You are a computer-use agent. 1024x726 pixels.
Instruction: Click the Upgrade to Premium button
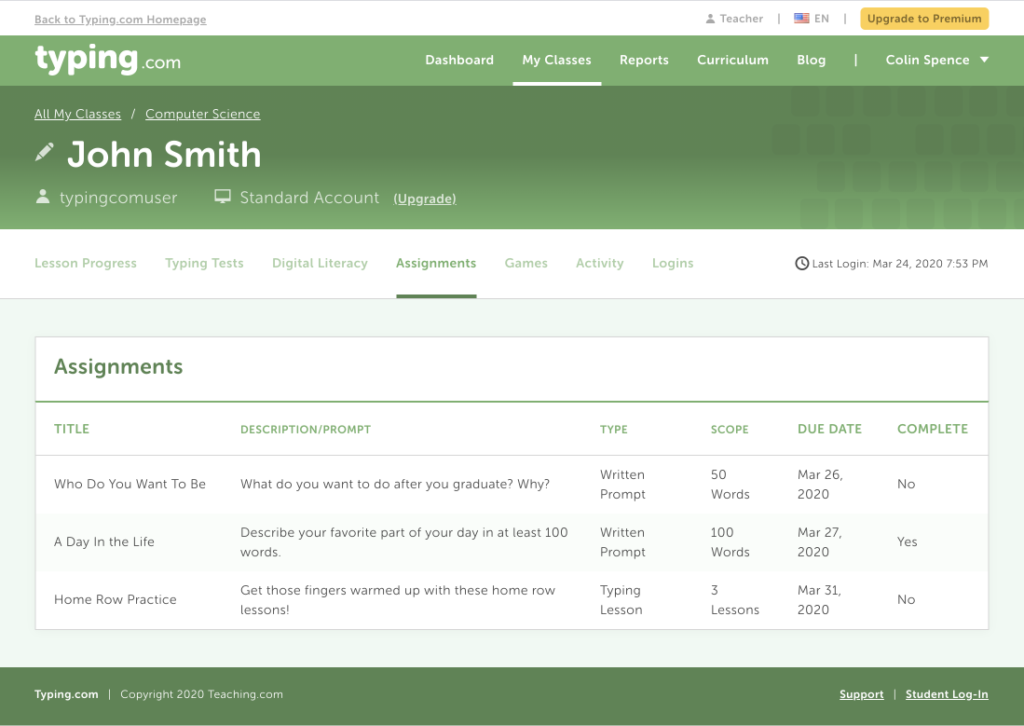[924, 18]
